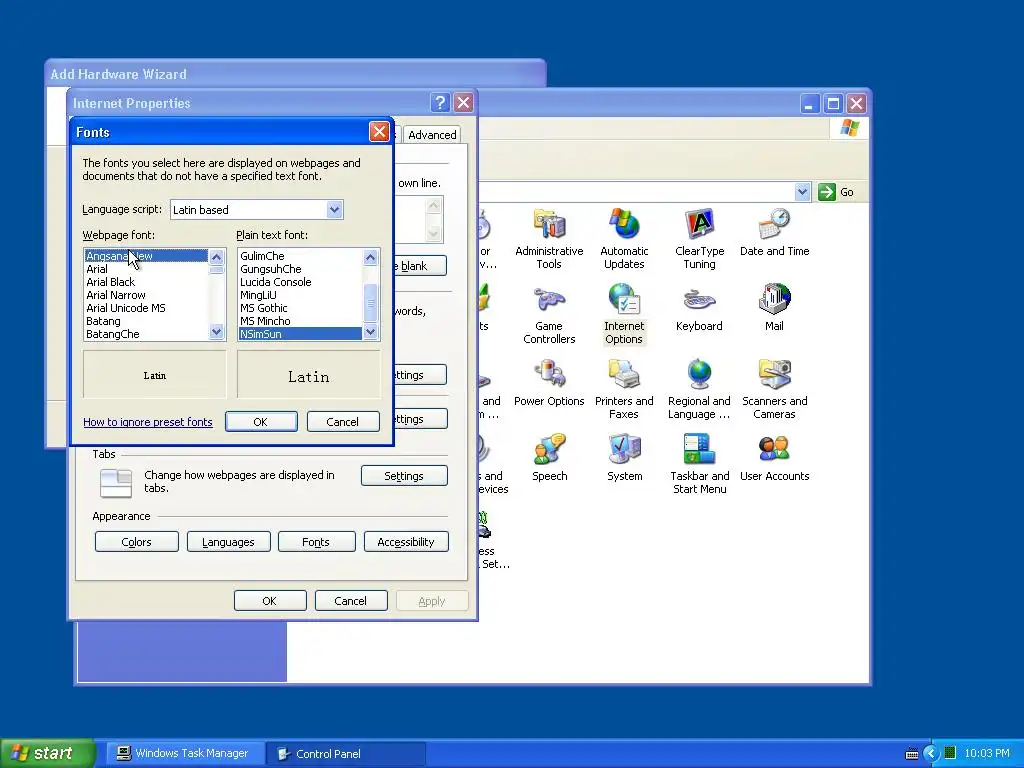Screen dimensions: 1024x768
Task: Click the keyboard tray icon
Action: click(912, 754)
